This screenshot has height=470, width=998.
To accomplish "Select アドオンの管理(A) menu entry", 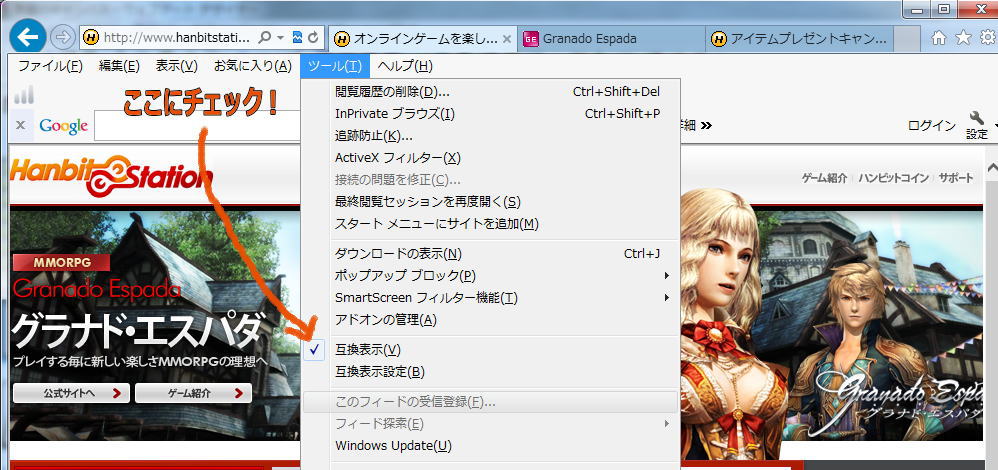I will [490, 320].
